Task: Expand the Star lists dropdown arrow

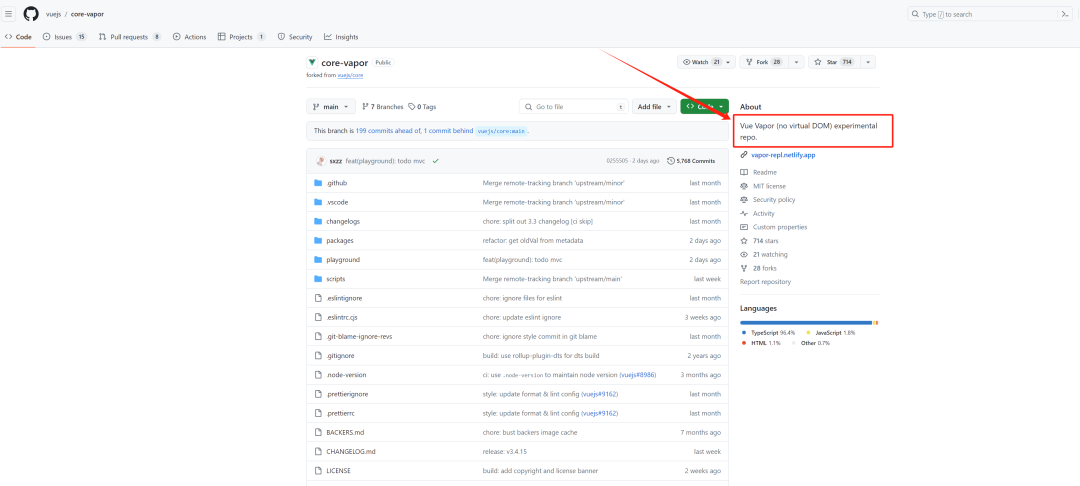Action: pyautogui.click(x=867, y=62)
